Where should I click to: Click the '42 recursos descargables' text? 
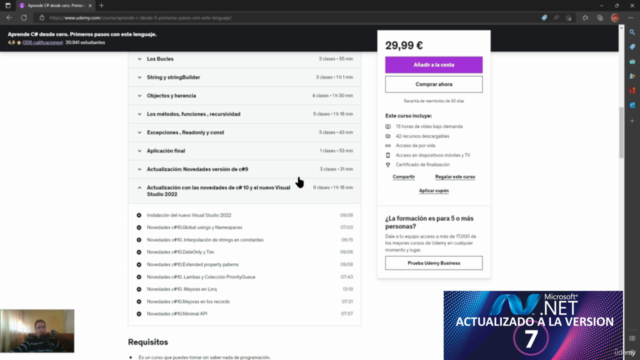pos(422,136)
